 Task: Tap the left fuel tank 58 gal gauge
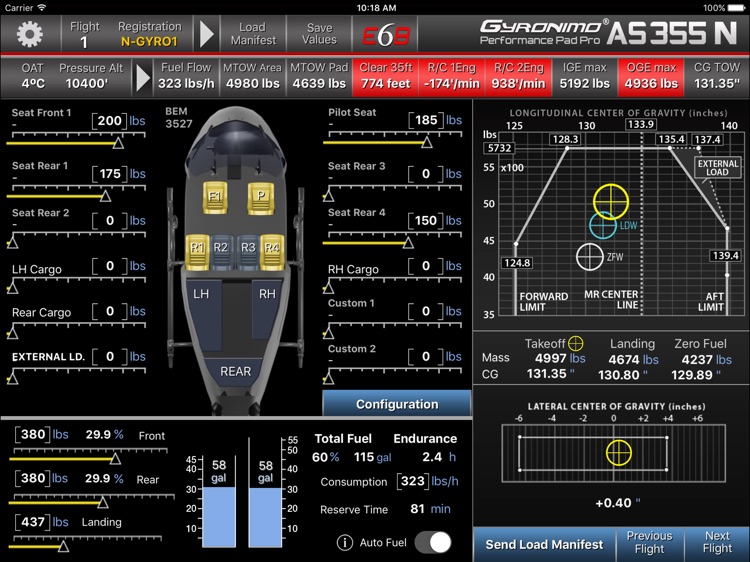(219, 502)
